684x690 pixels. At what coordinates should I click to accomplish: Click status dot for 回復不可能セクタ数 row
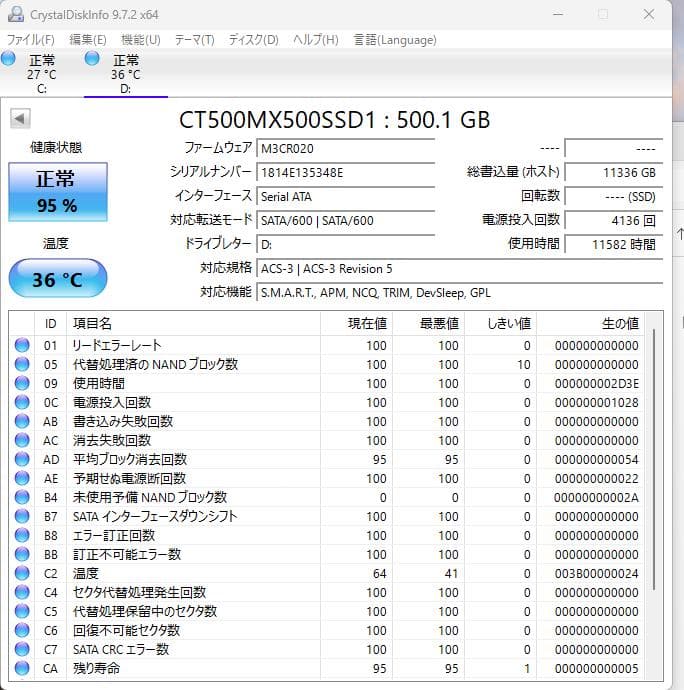22,630
